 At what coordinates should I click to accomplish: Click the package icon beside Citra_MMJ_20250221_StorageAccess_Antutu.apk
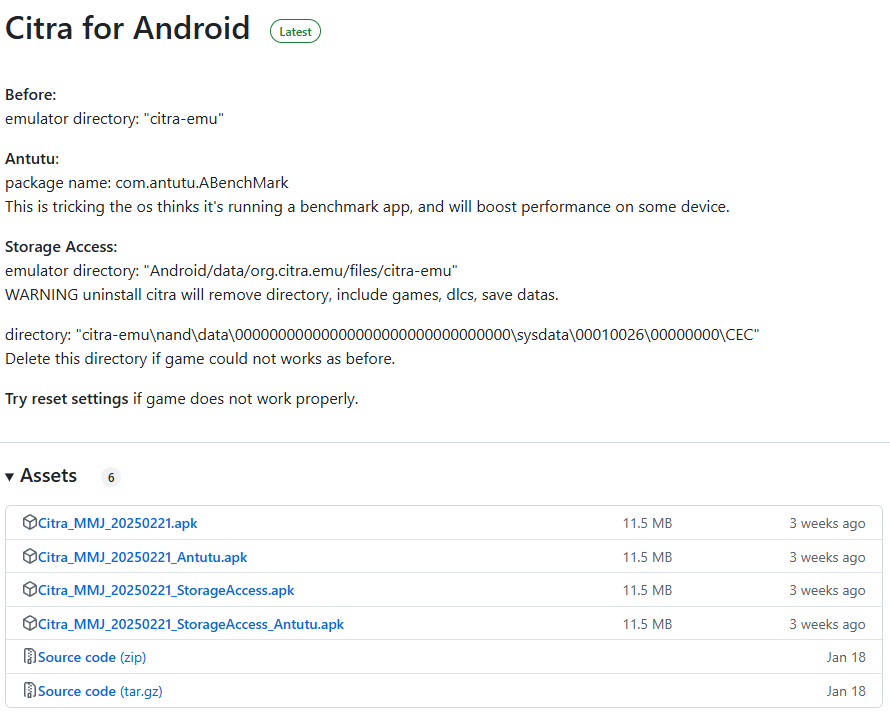pos(30,624)
